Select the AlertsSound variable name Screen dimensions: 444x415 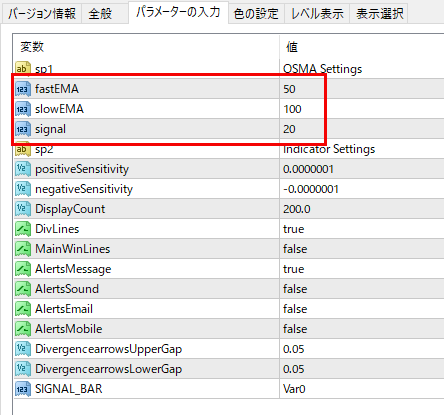(67, 289)
